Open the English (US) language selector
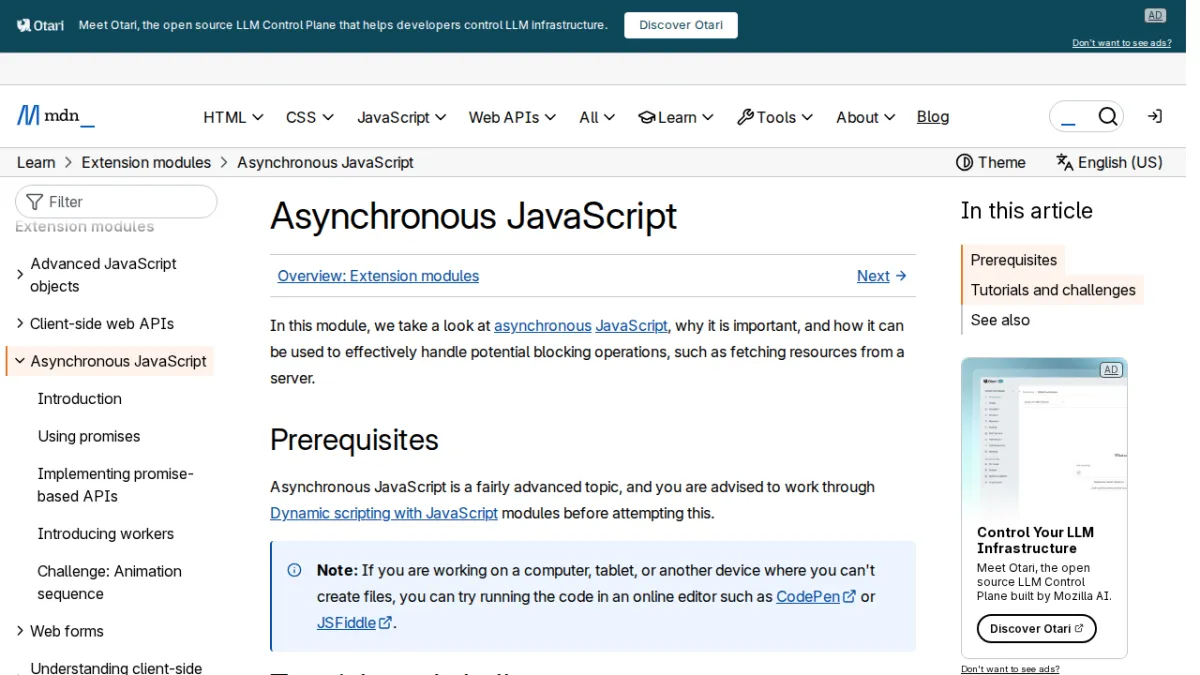The height and width of the screenshot is (675, 1200). [x=1109, y=162]
